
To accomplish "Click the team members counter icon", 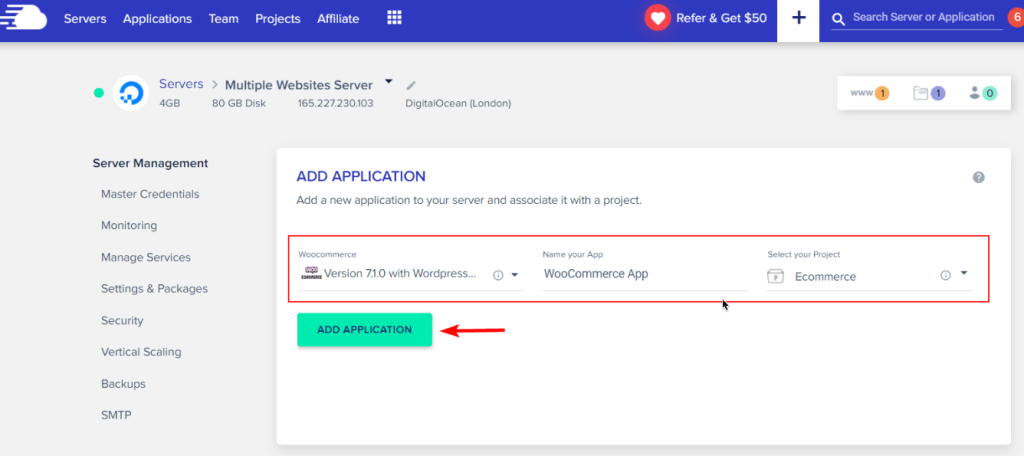I will (983, 93).
